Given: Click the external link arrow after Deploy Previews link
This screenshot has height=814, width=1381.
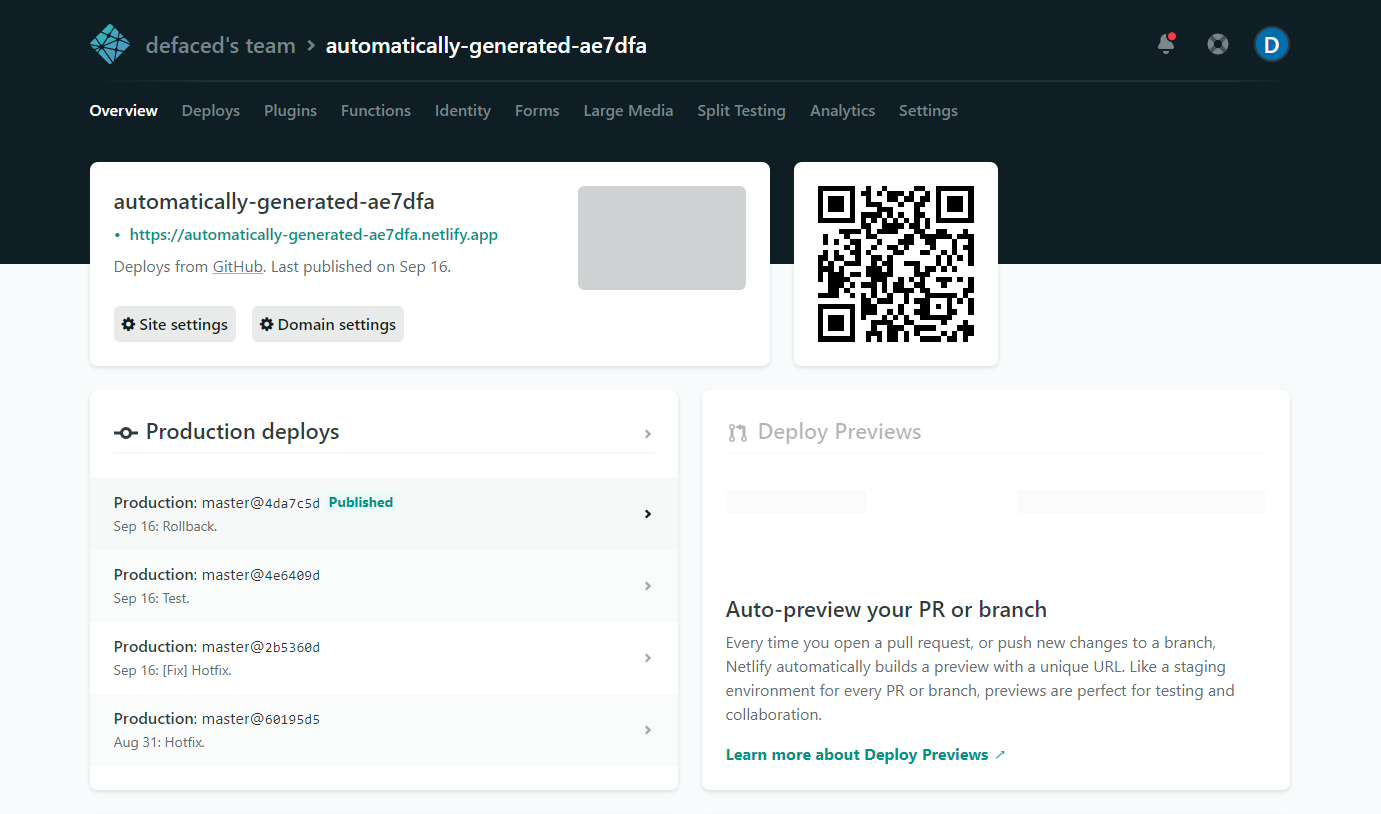Looking at the screenshot, I should (x=999, y=754).
